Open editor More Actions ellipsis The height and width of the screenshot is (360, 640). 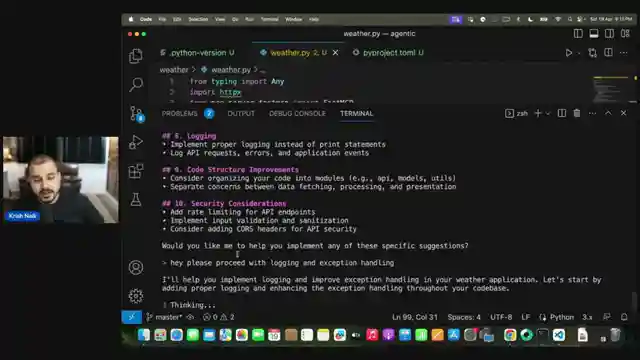pos(623,53)
